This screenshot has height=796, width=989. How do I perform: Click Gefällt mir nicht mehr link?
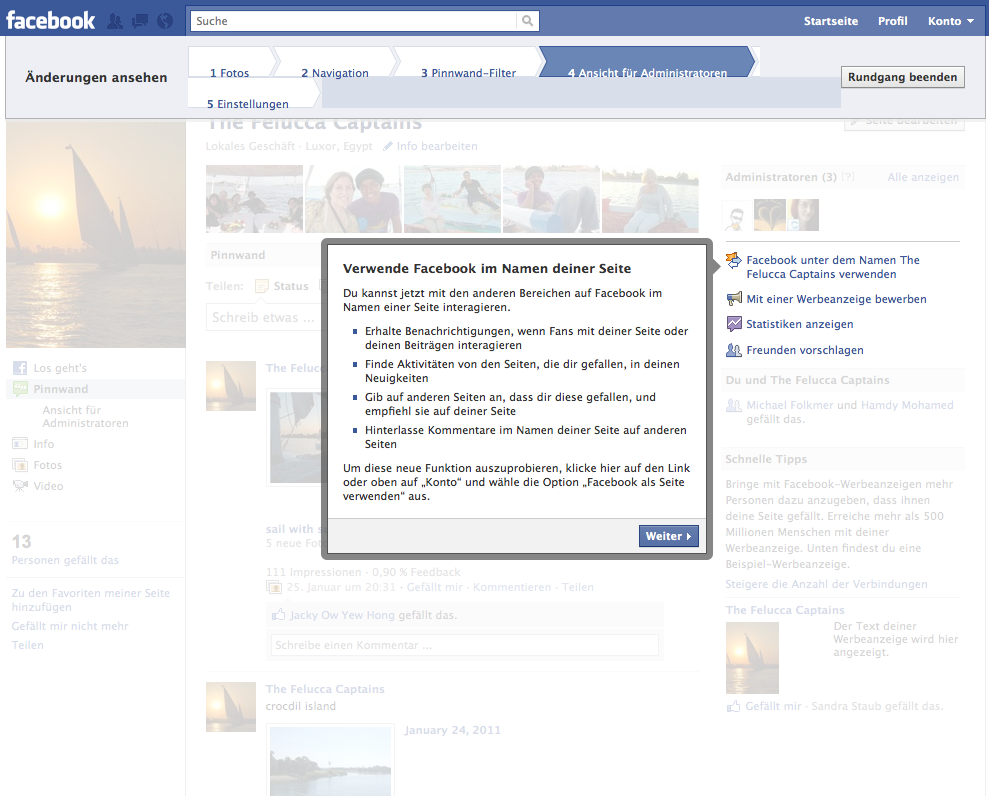70,626
